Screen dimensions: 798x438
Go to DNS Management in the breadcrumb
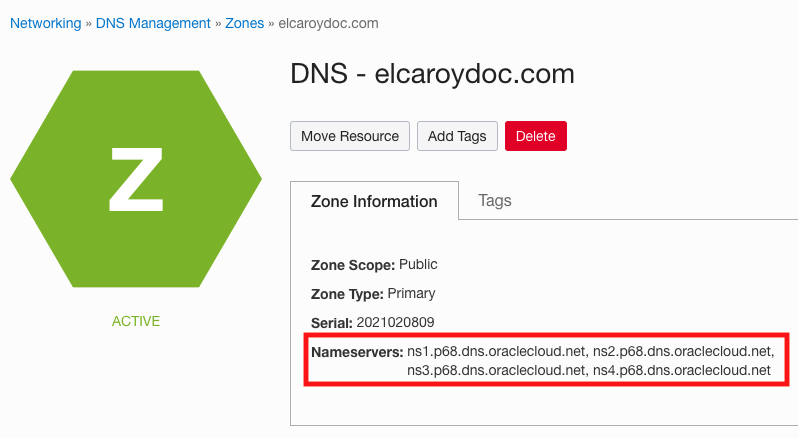[153, 23]
